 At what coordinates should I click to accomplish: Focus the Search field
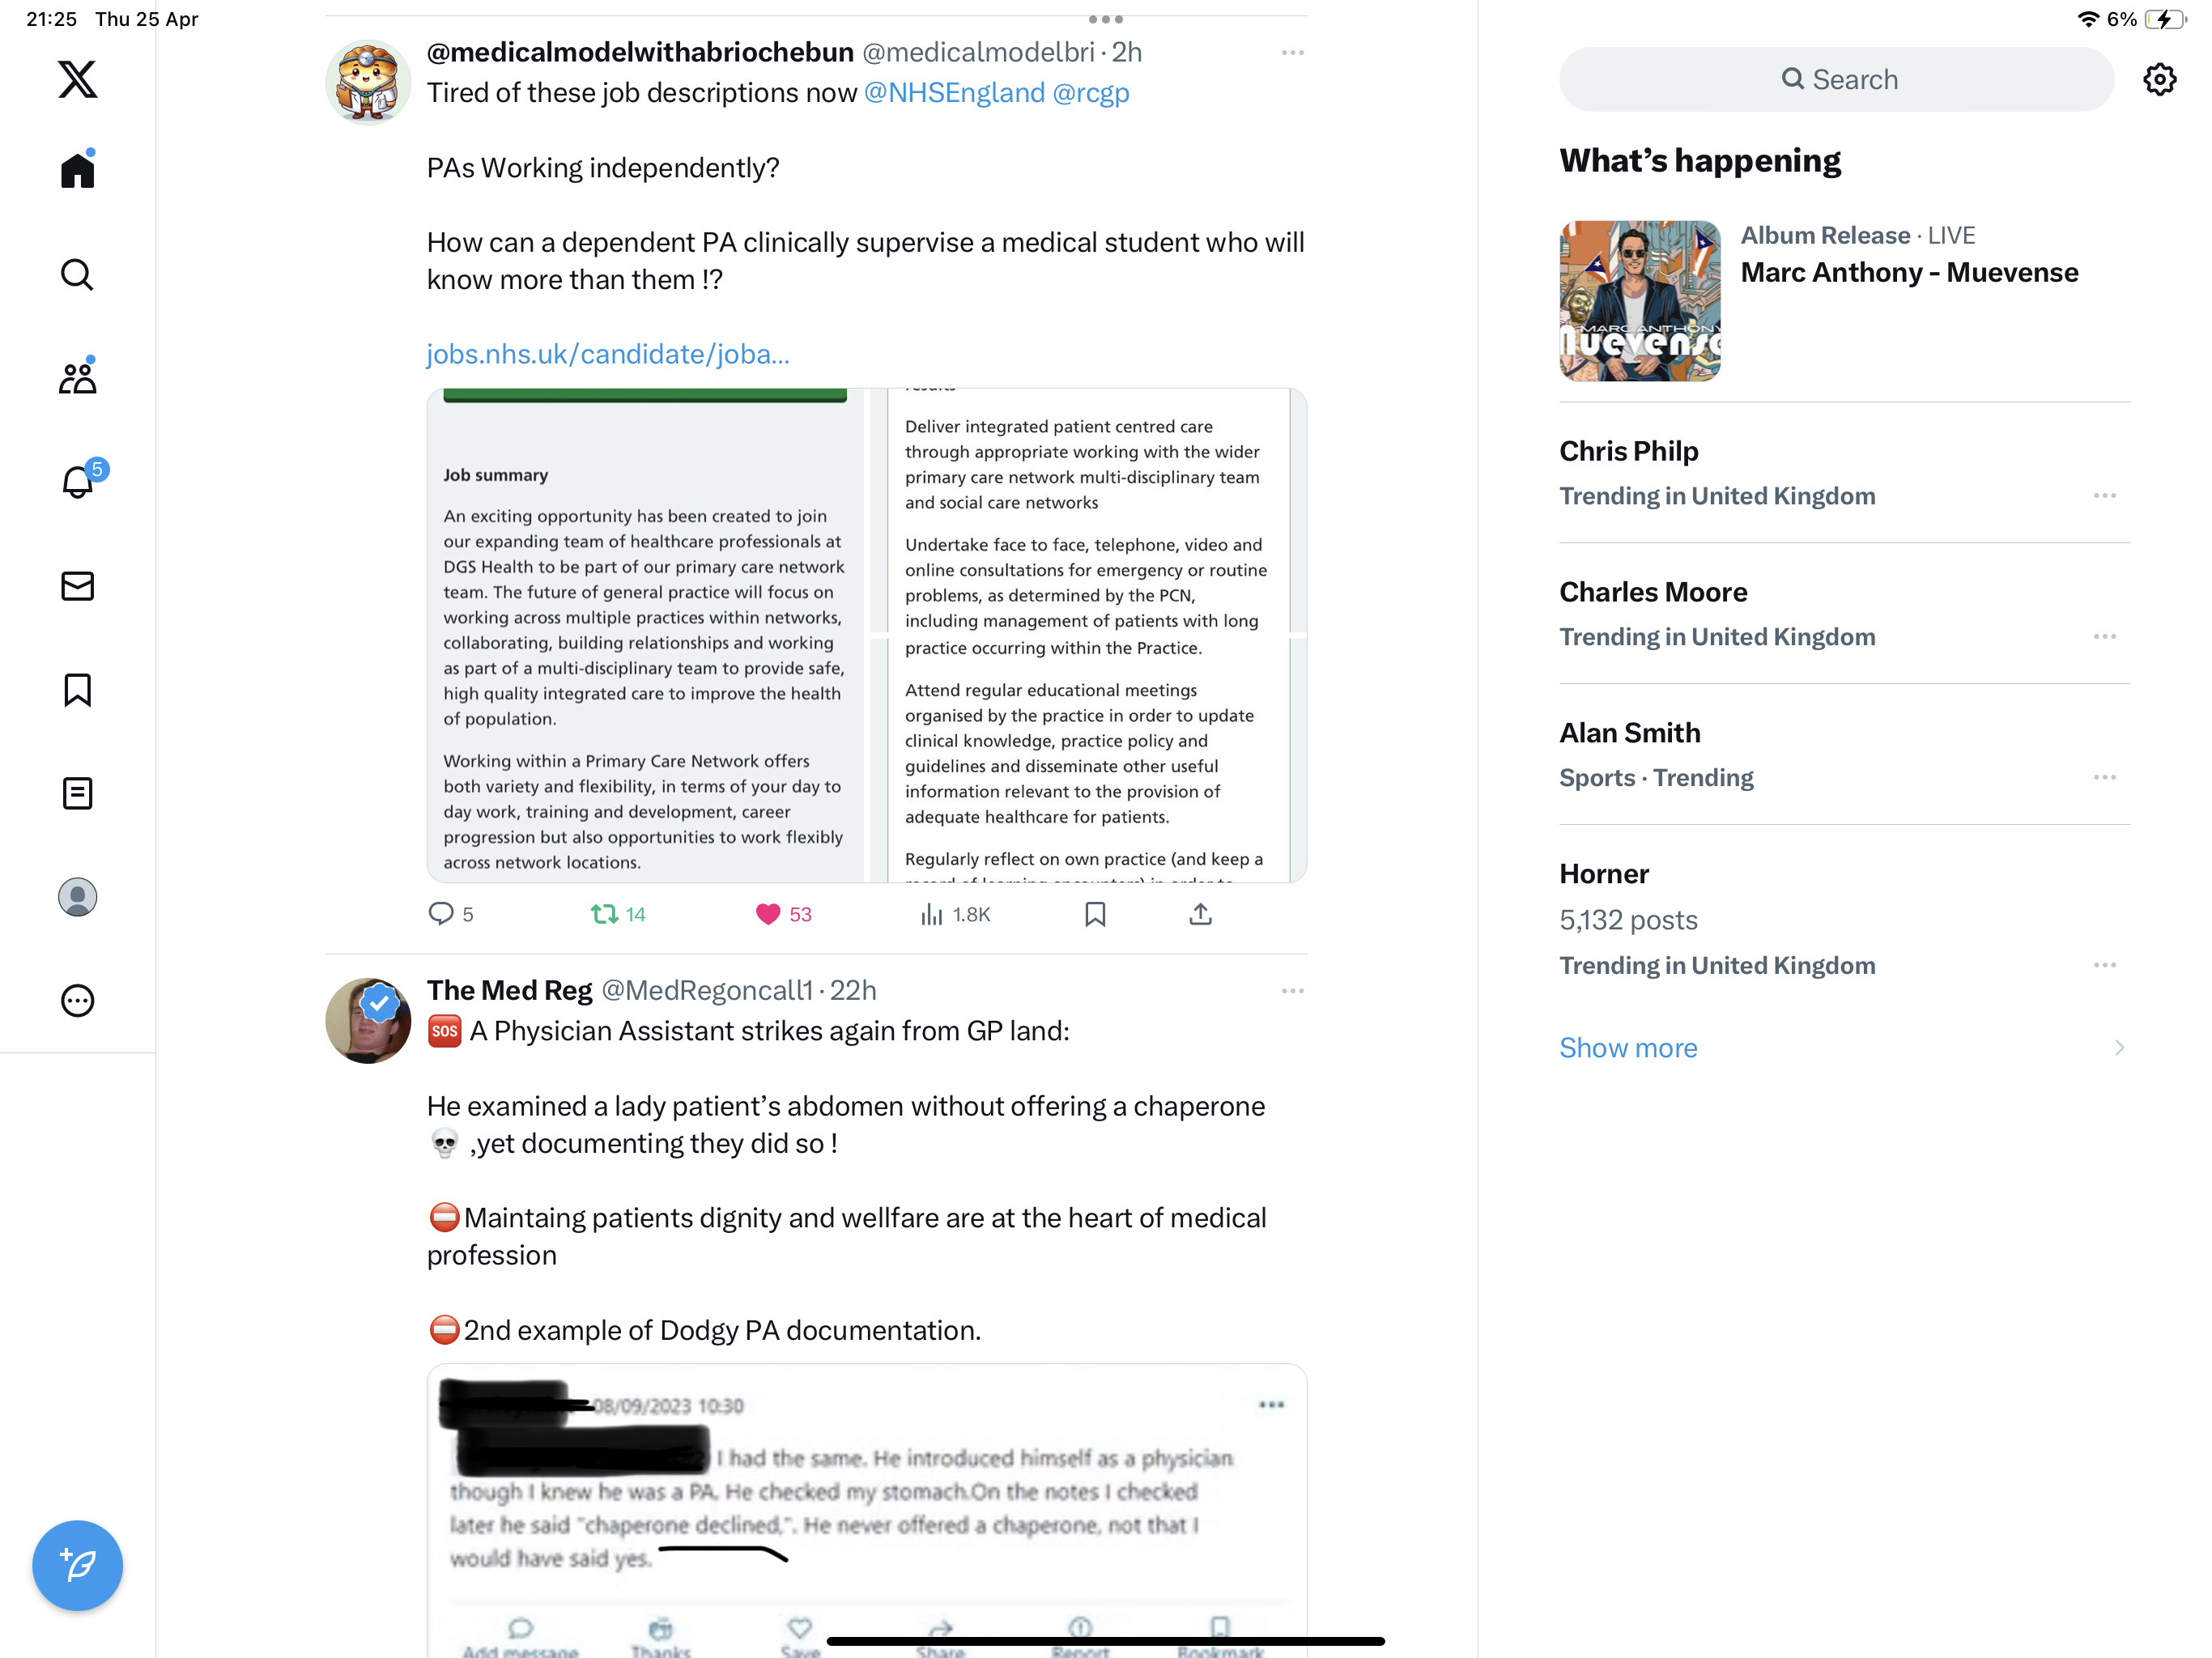pos(1836,79)
